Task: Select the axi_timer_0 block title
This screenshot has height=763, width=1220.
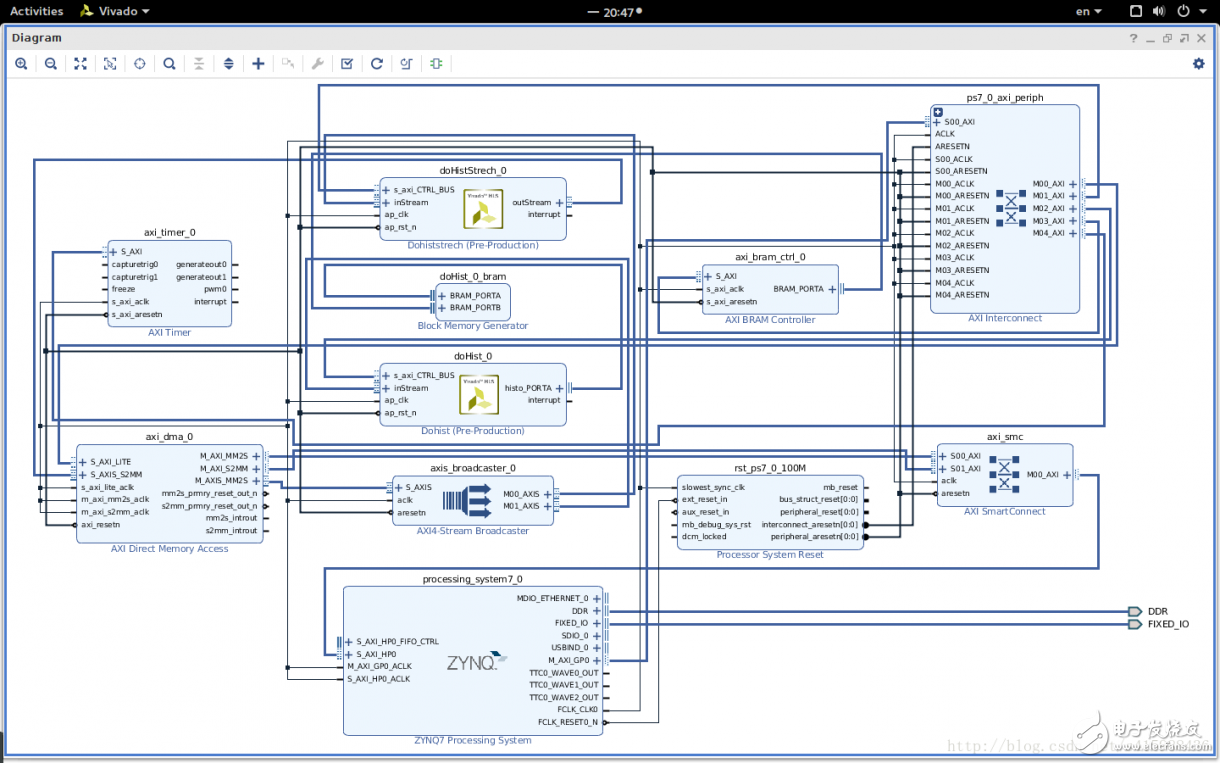Action: pos(170,232)
